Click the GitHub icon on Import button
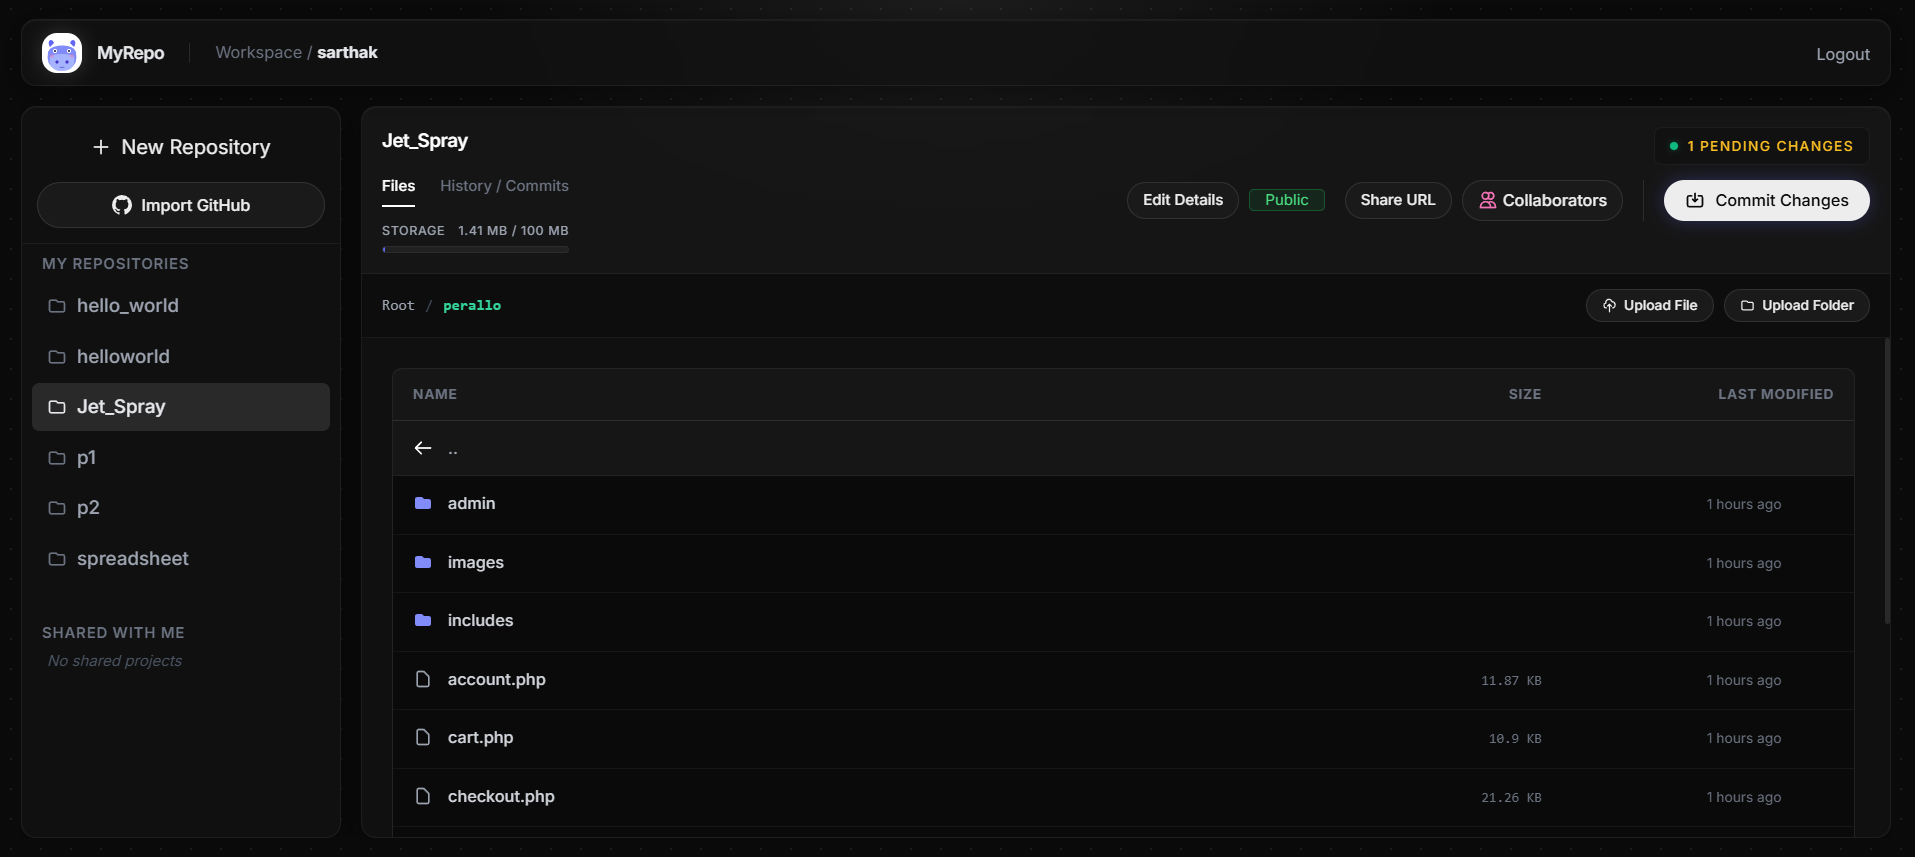 tap(122, 205)
